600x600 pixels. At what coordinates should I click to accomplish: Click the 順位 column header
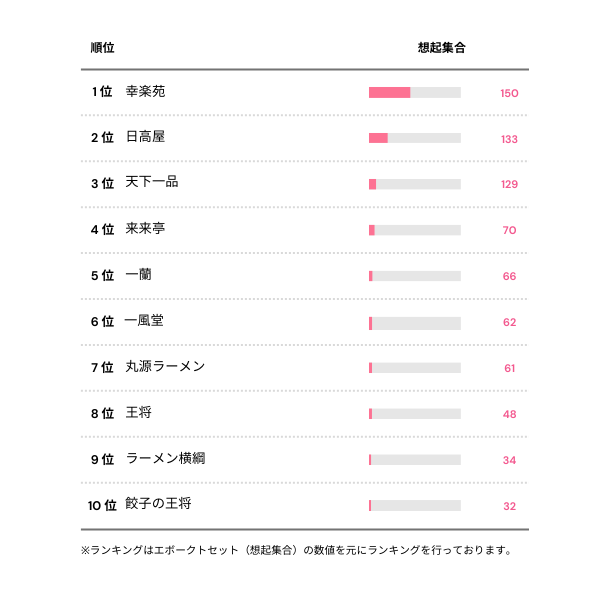(101, 47)
